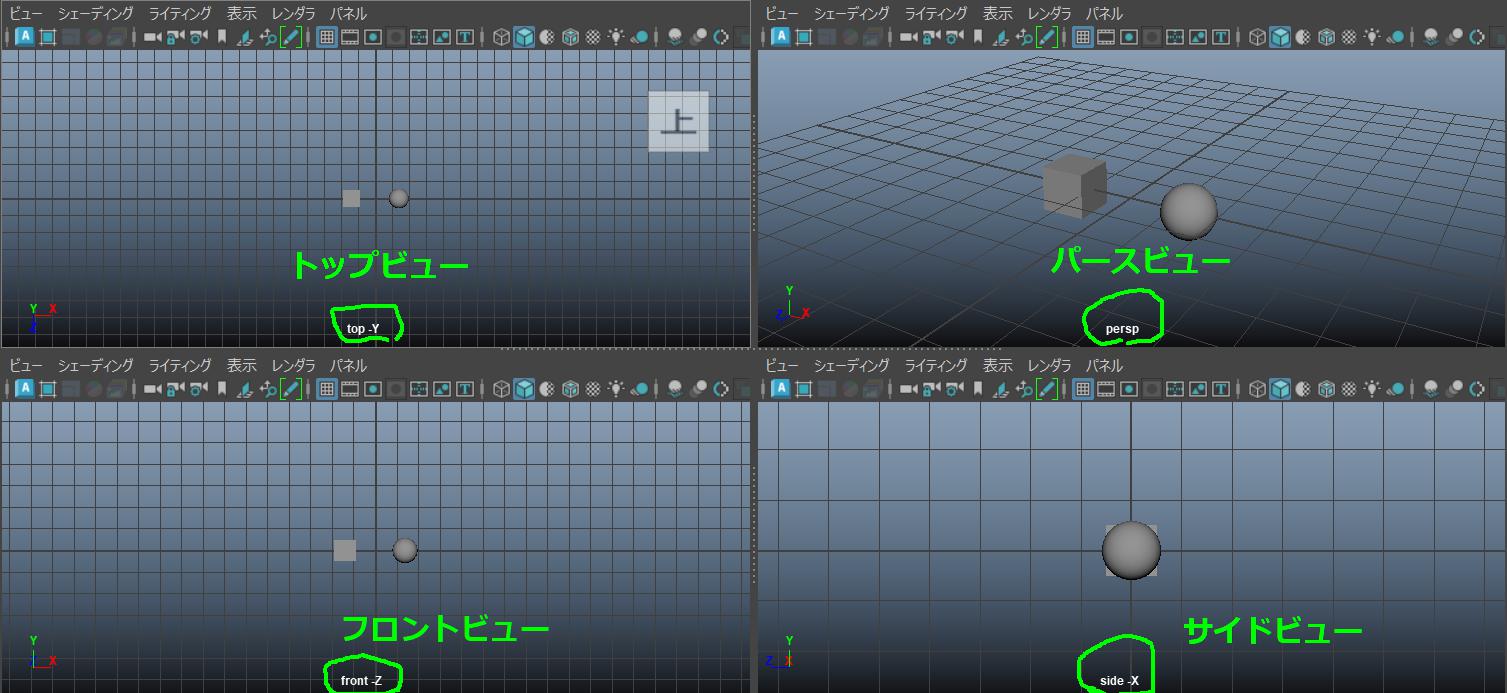Select the cube object in perspective view
1507x693 pixels.
1074,186
